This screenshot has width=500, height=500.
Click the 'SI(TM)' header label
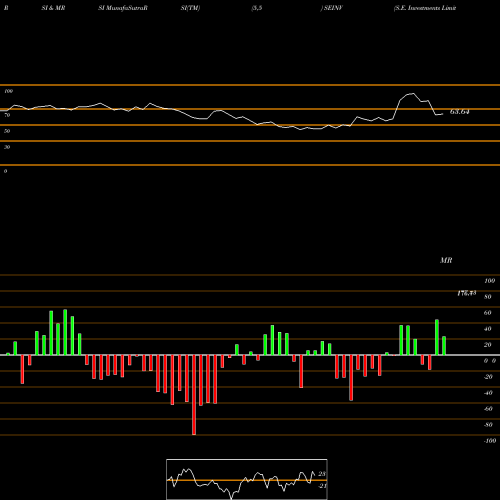(190, 8)
